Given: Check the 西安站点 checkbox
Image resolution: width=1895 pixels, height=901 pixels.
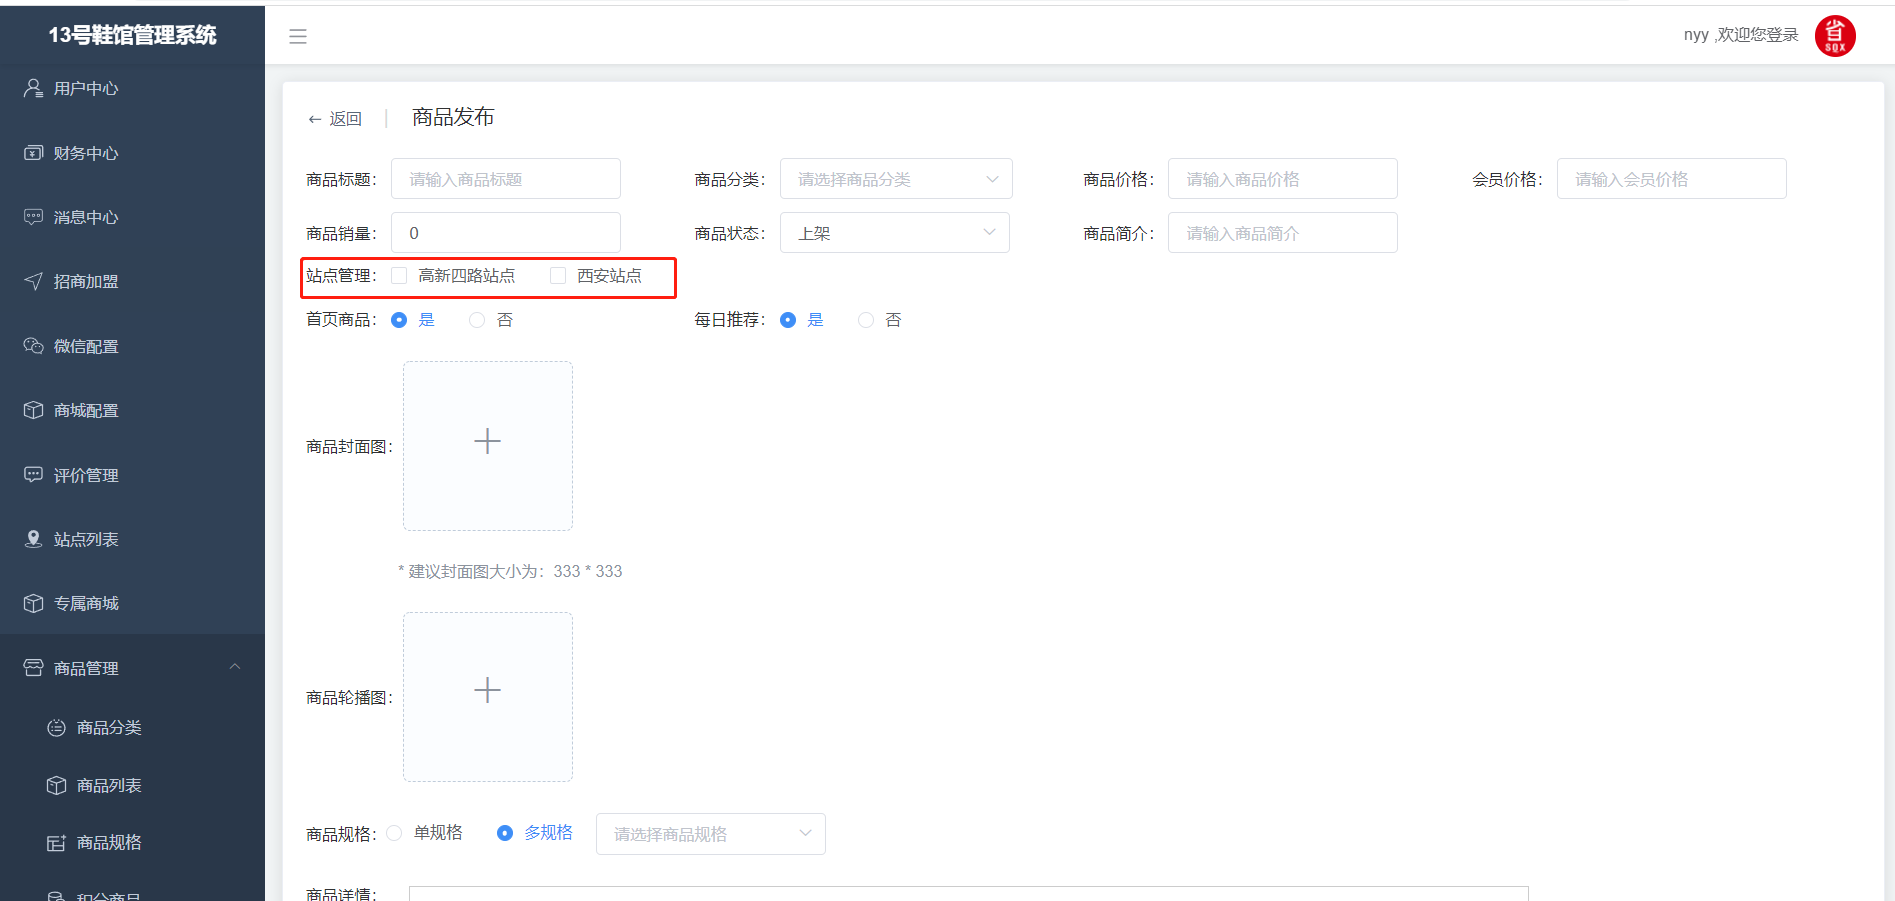Looking at the screenshot, I should pyautogui.click(x=558, y=276).
